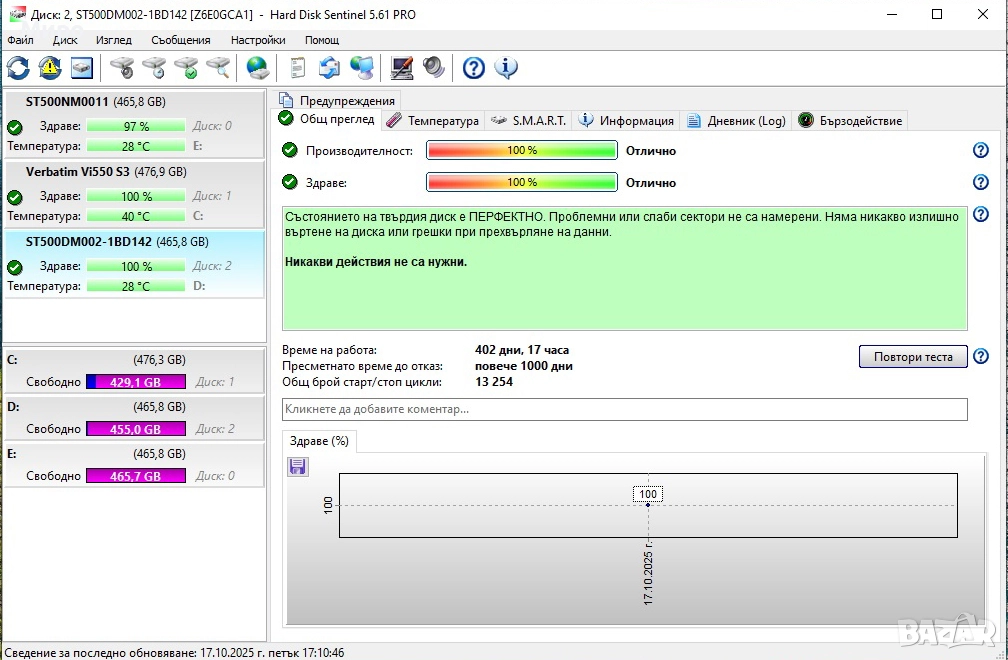Click the speaker sound toolbar icon
The width and height of the screenshot is (1008, 660).
[433, 68]
